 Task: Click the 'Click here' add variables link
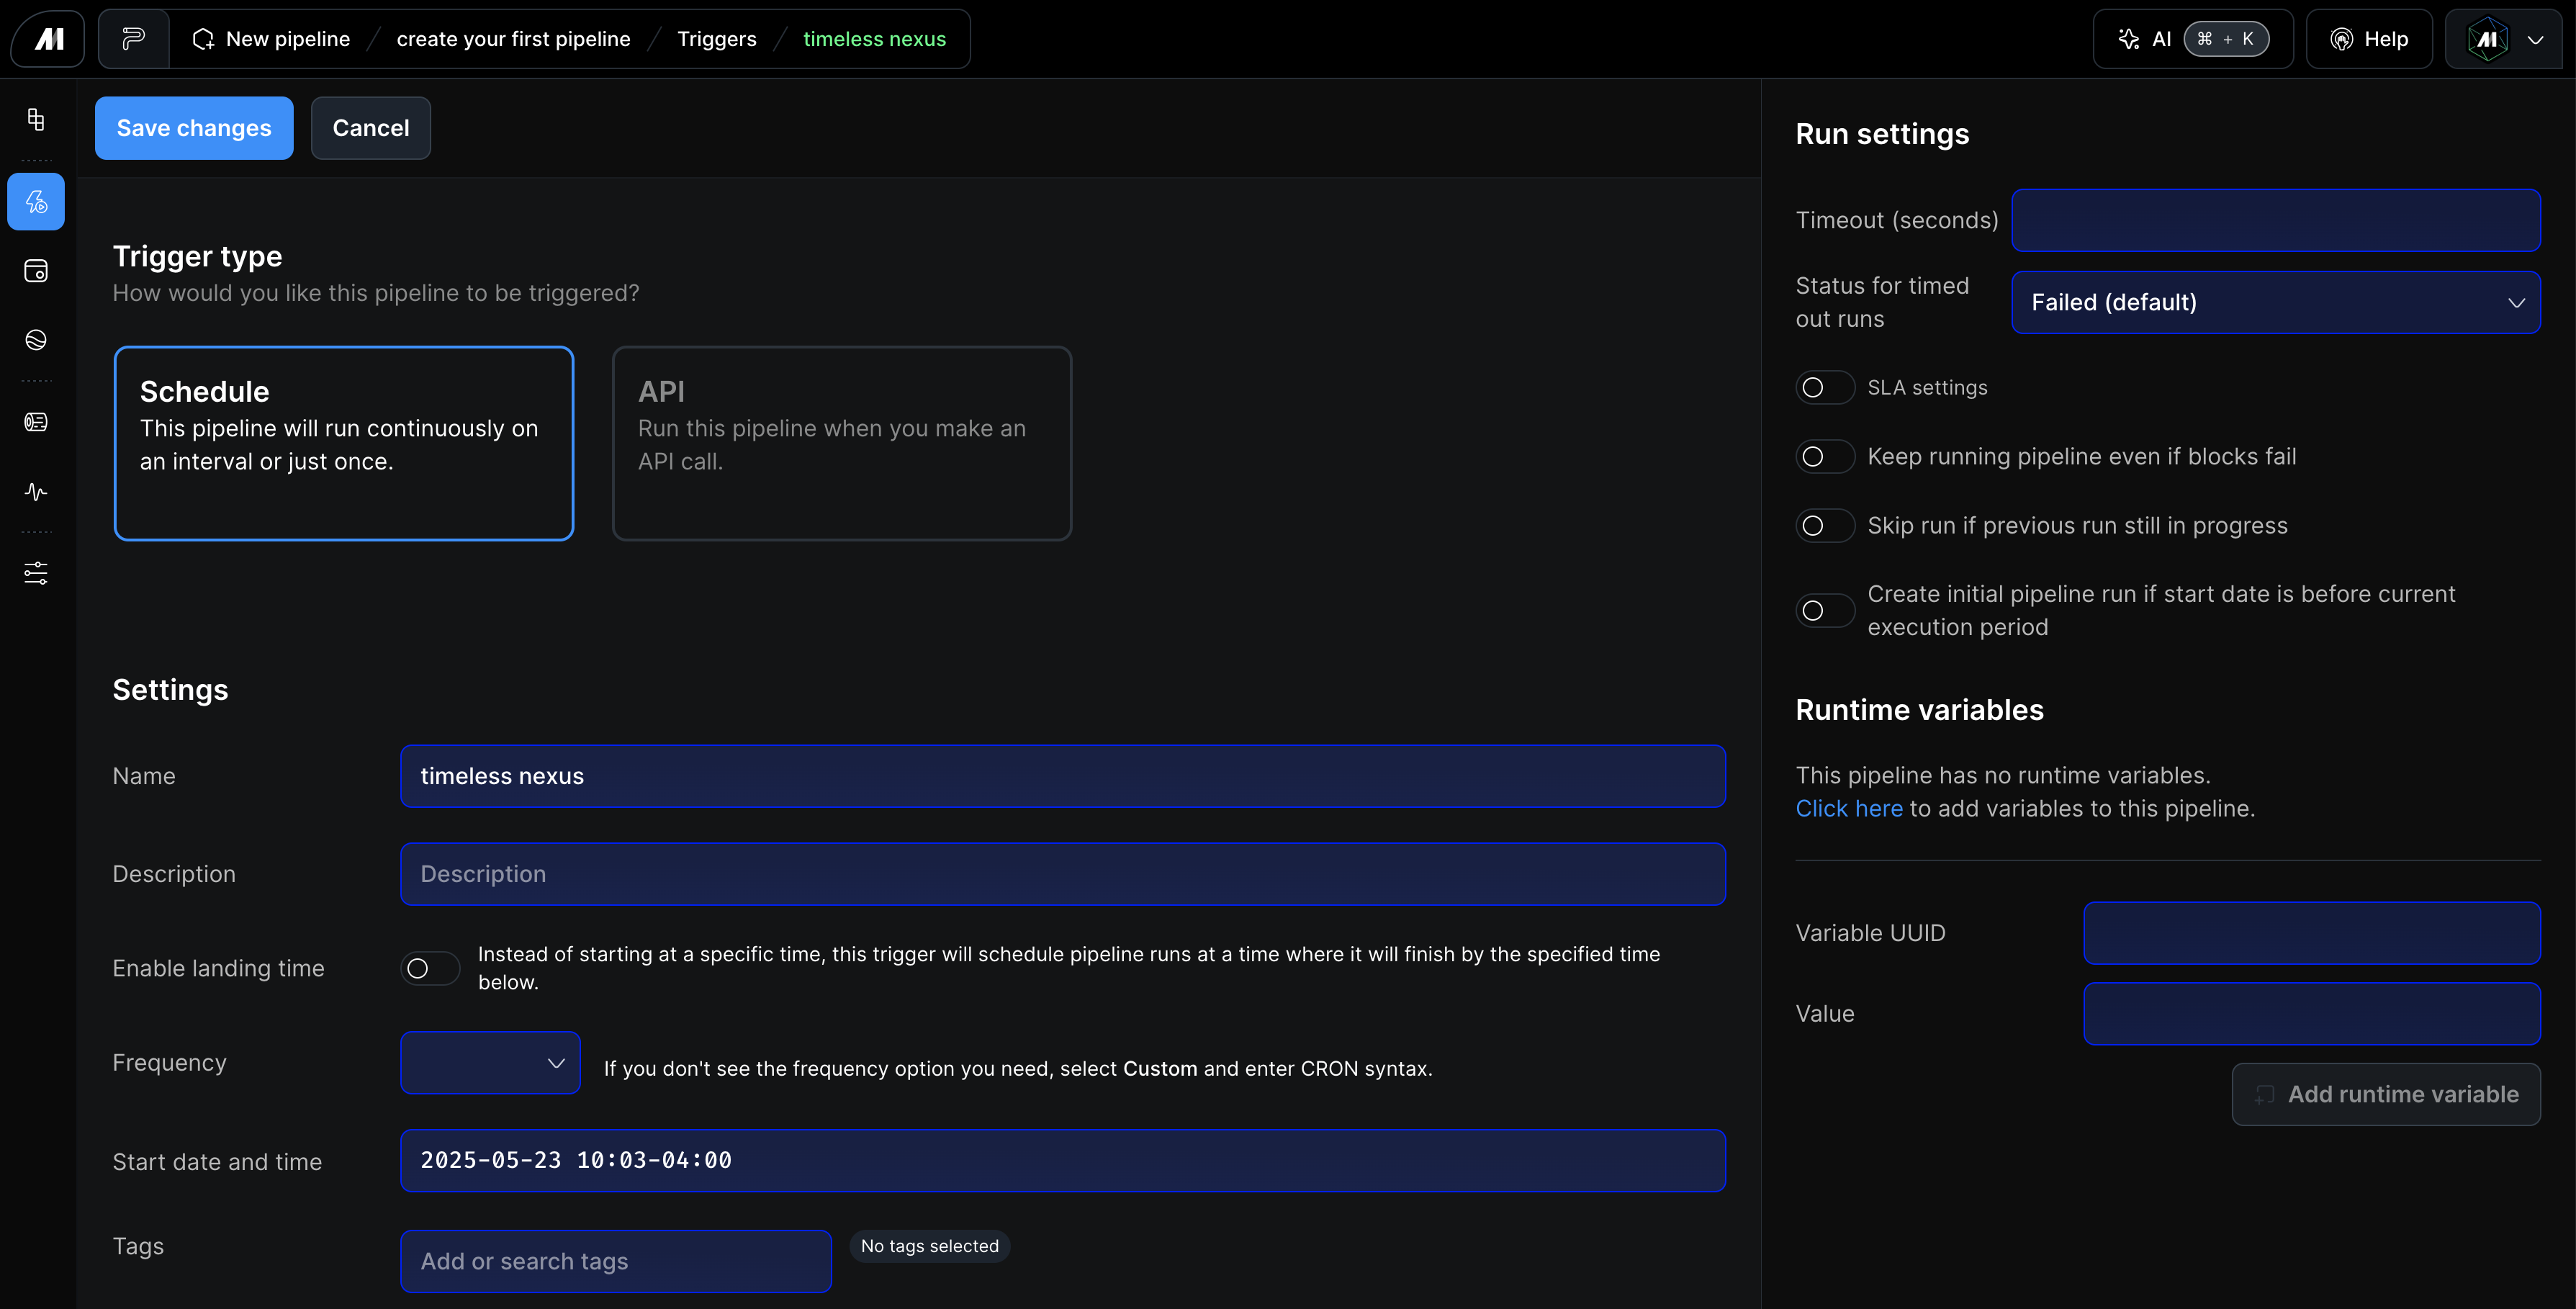[1848, 808]
